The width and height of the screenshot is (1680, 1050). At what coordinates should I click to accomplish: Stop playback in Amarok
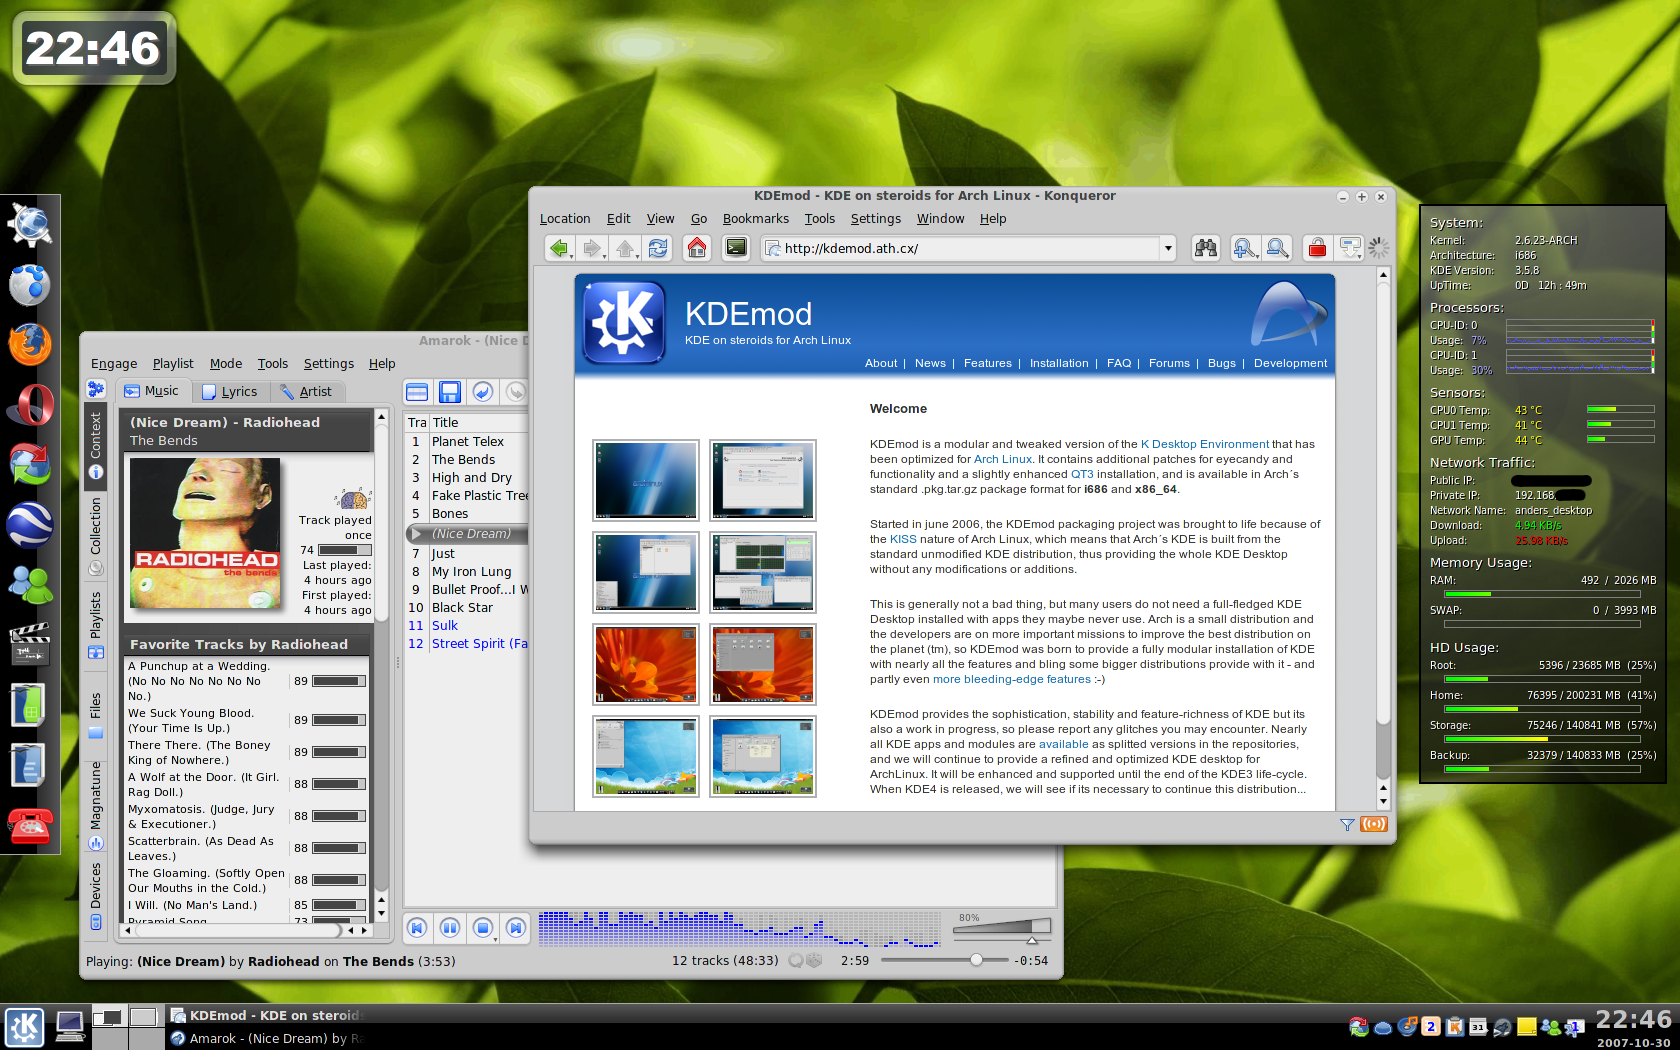482,928
